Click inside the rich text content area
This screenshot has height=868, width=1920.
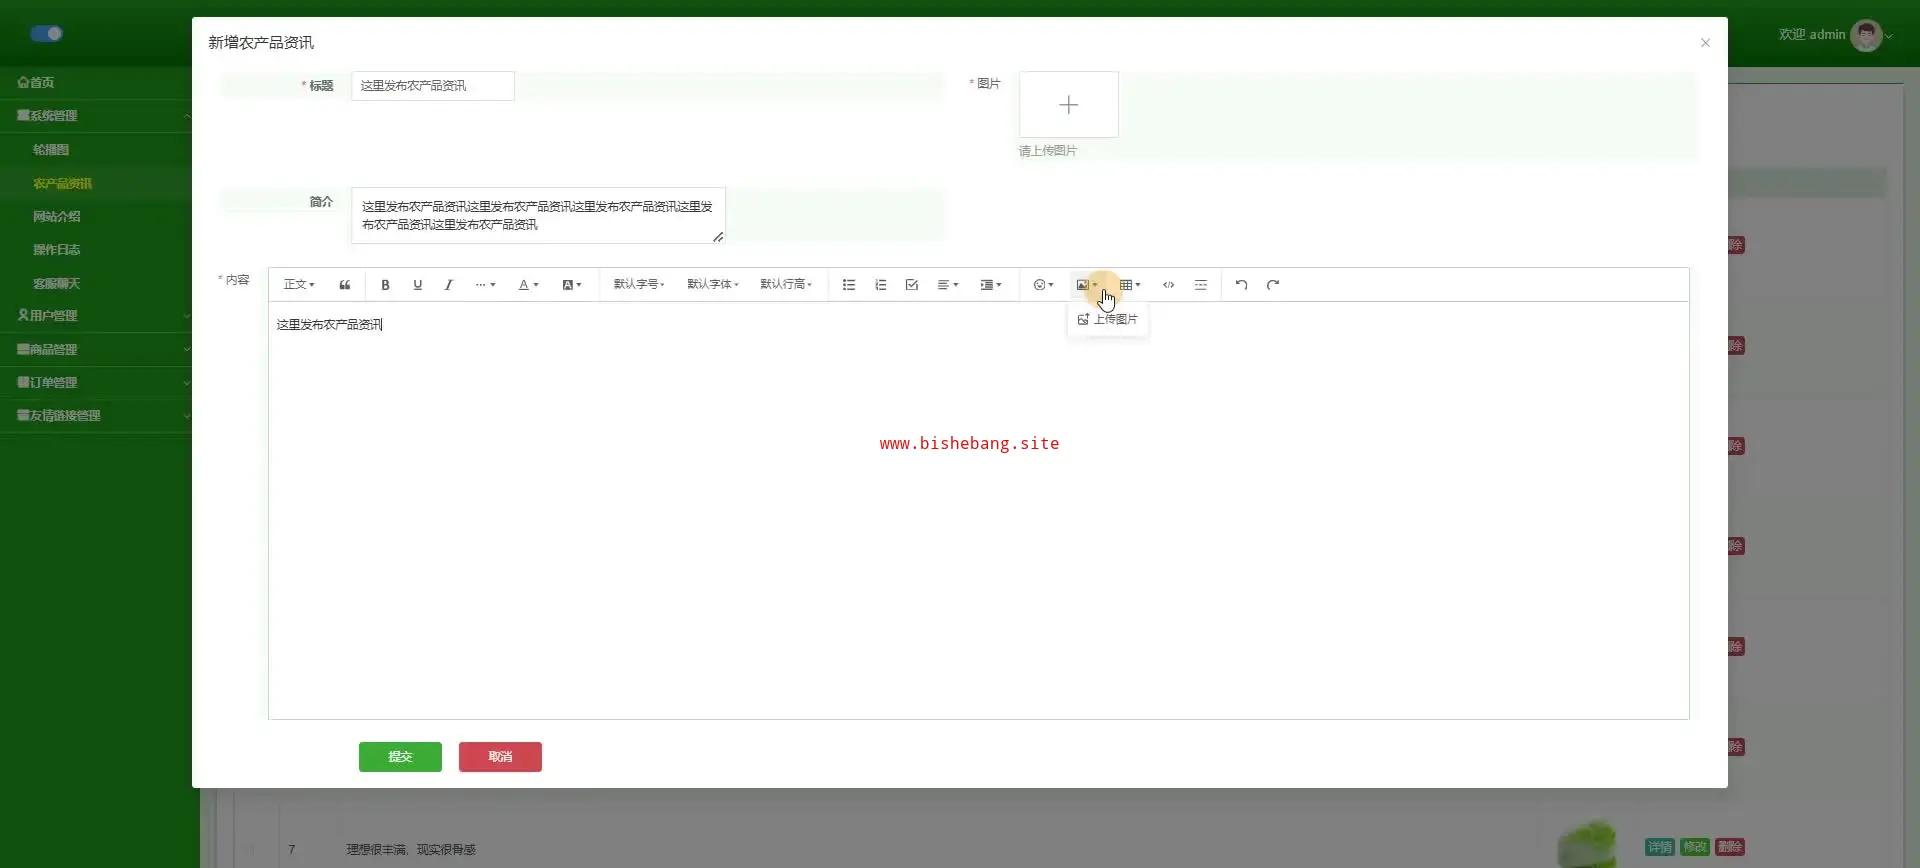pos(979,510)
